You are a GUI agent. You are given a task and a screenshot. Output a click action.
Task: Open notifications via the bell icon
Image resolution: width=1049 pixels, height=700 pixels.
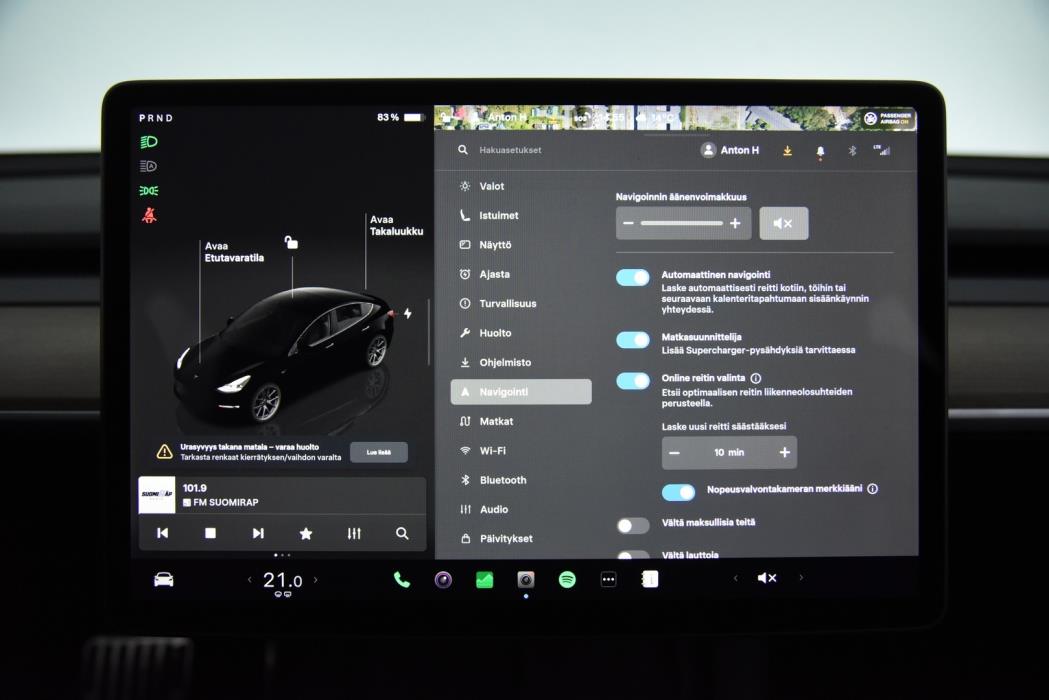820,150
